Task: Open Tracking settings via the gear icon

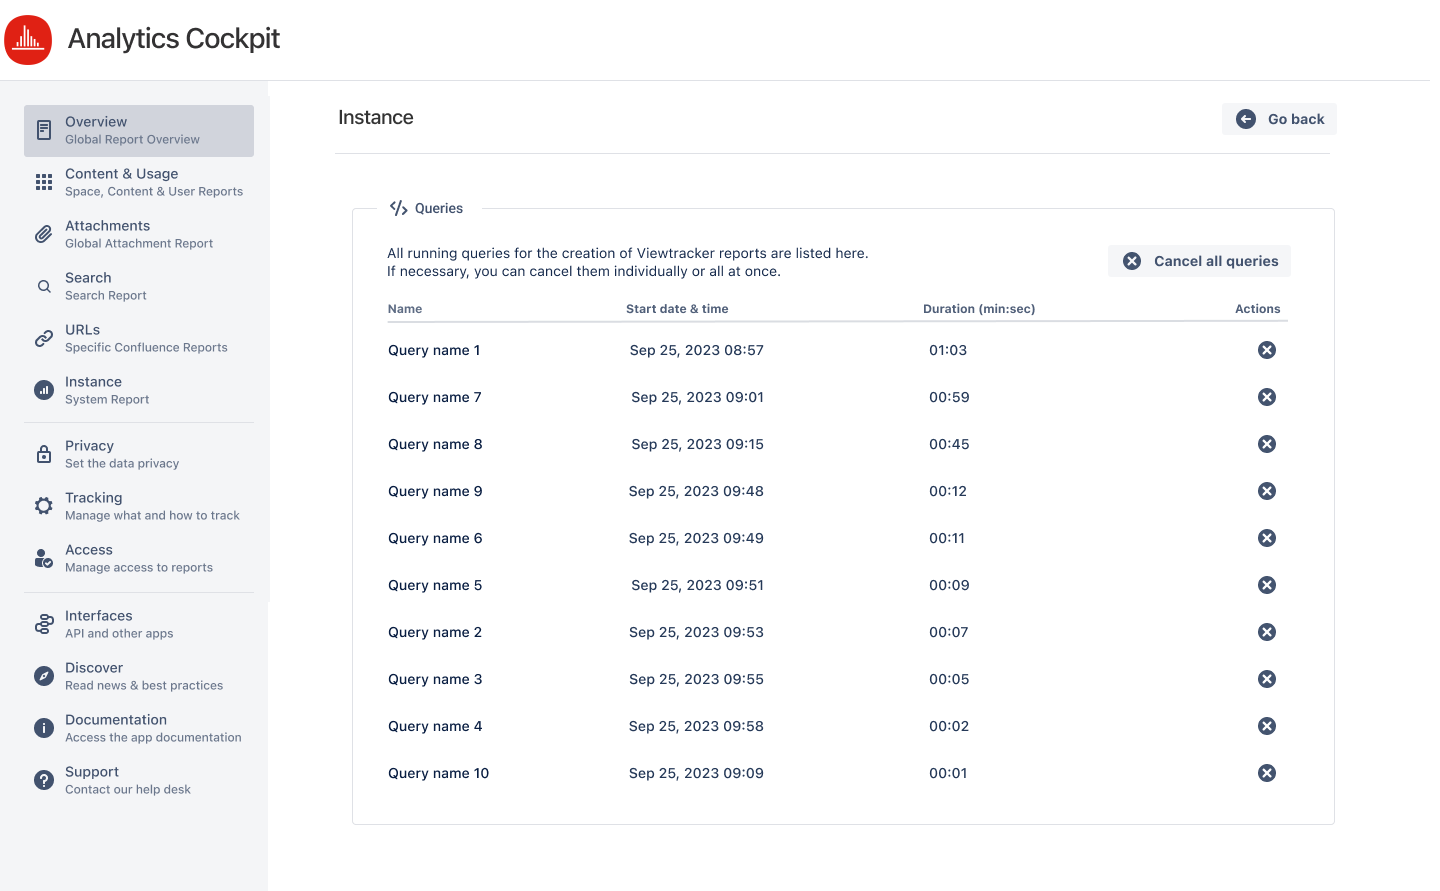Action: pos(43,505)
